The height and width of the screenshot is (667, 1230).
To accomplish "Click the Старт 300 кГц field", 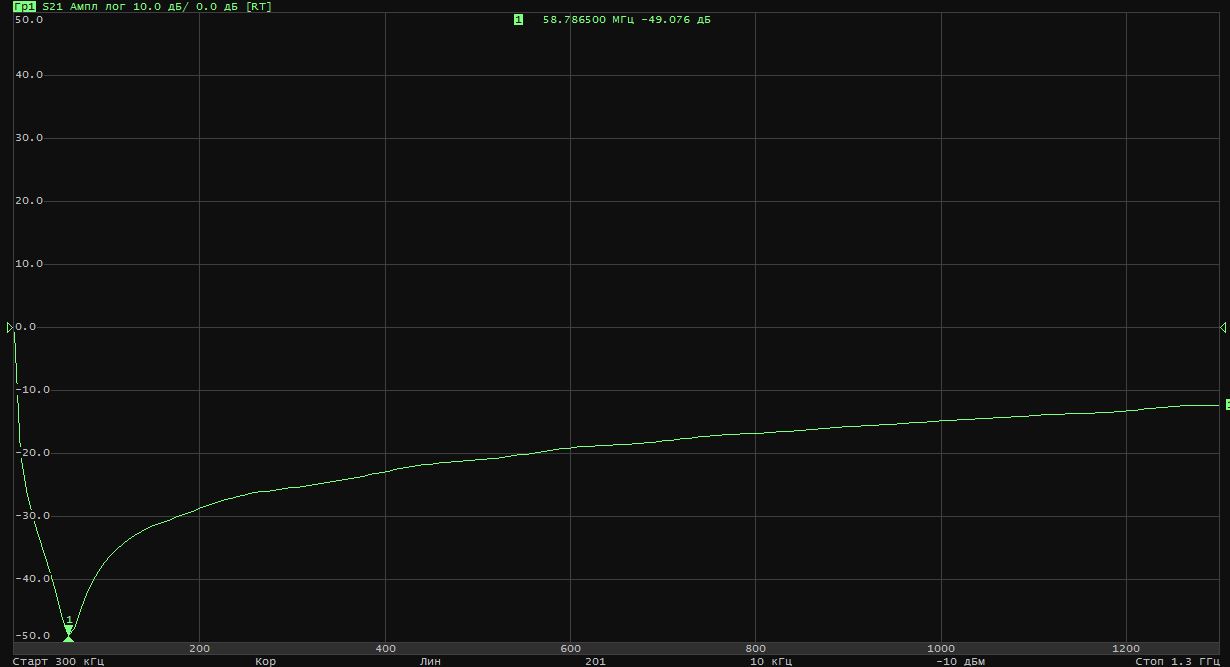I will pyautogui.click(x=60, y=661).
